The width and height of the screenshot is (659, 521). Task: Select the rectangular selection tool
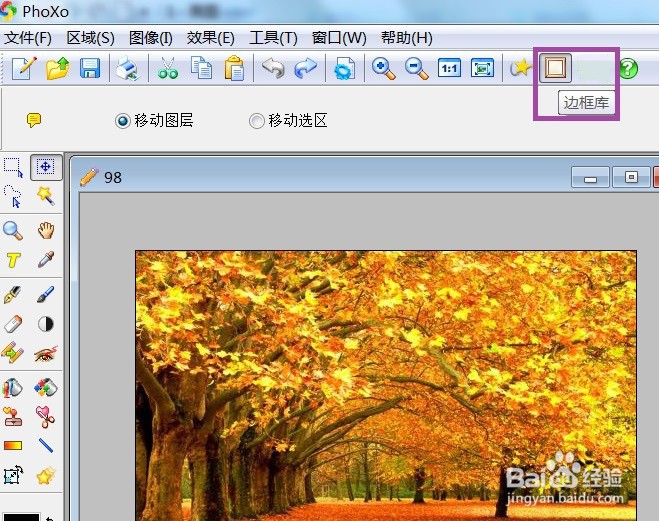(13, 167)
